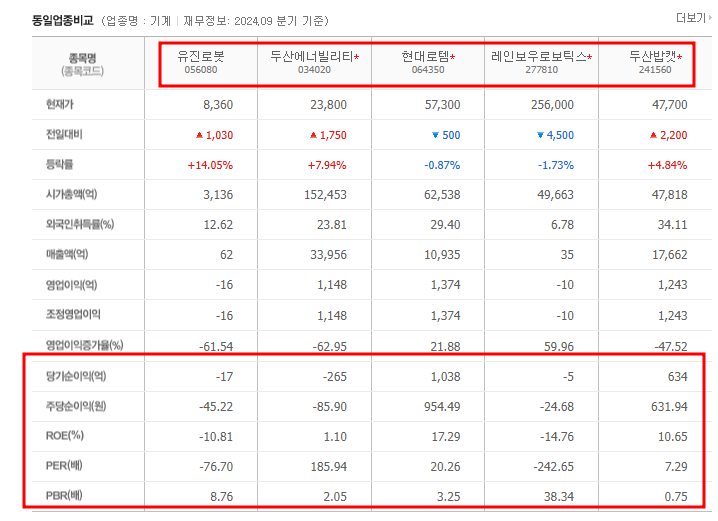The width and height of the screenshot is (718, 521).
Task: Click the 1,038 net income value
Action: tap(446, 377)
